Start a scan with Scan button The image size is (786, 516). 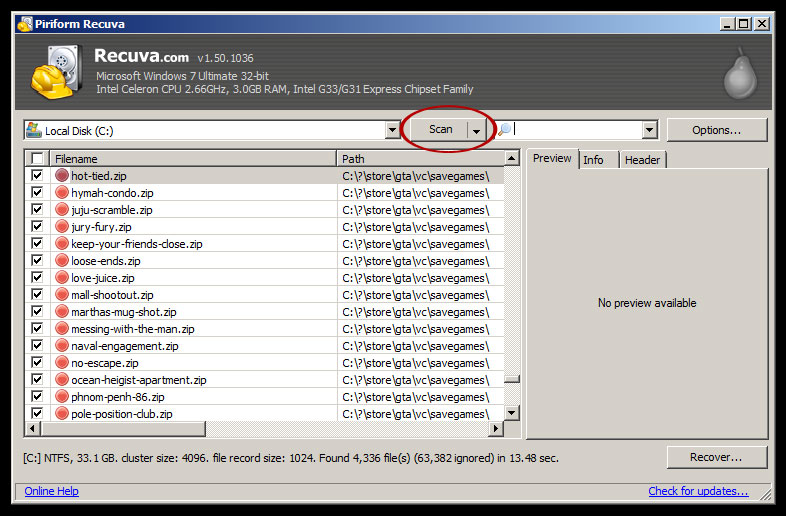[440, 129]
